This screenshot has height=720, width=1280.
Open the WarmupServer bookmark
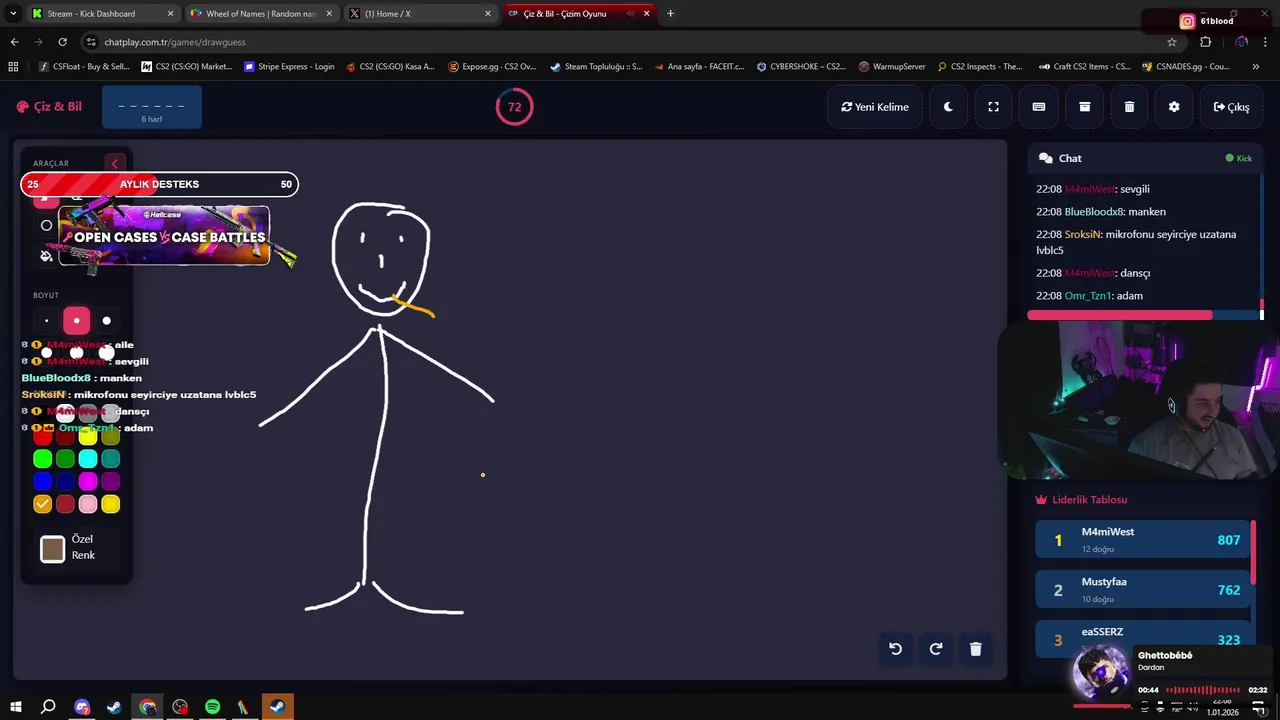(x=892, y=67)
